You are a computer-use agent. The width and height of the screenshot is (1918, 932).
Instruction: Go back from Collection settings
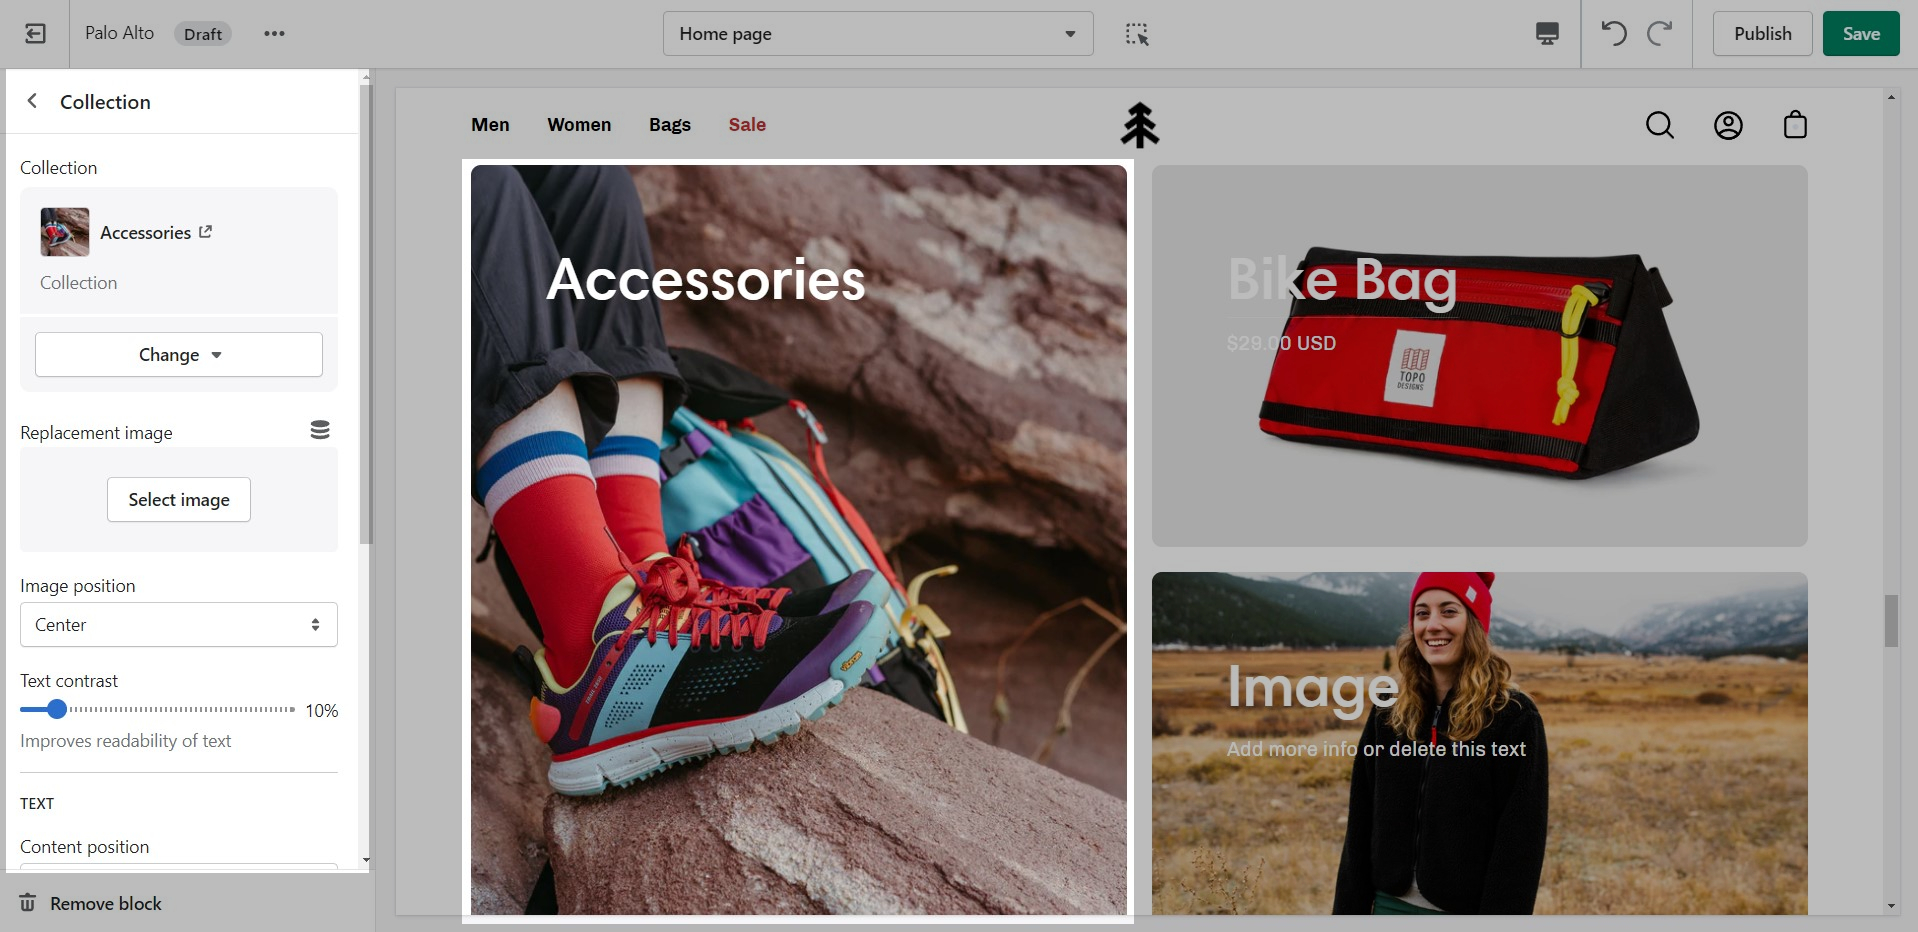click(x=33, y=101)
